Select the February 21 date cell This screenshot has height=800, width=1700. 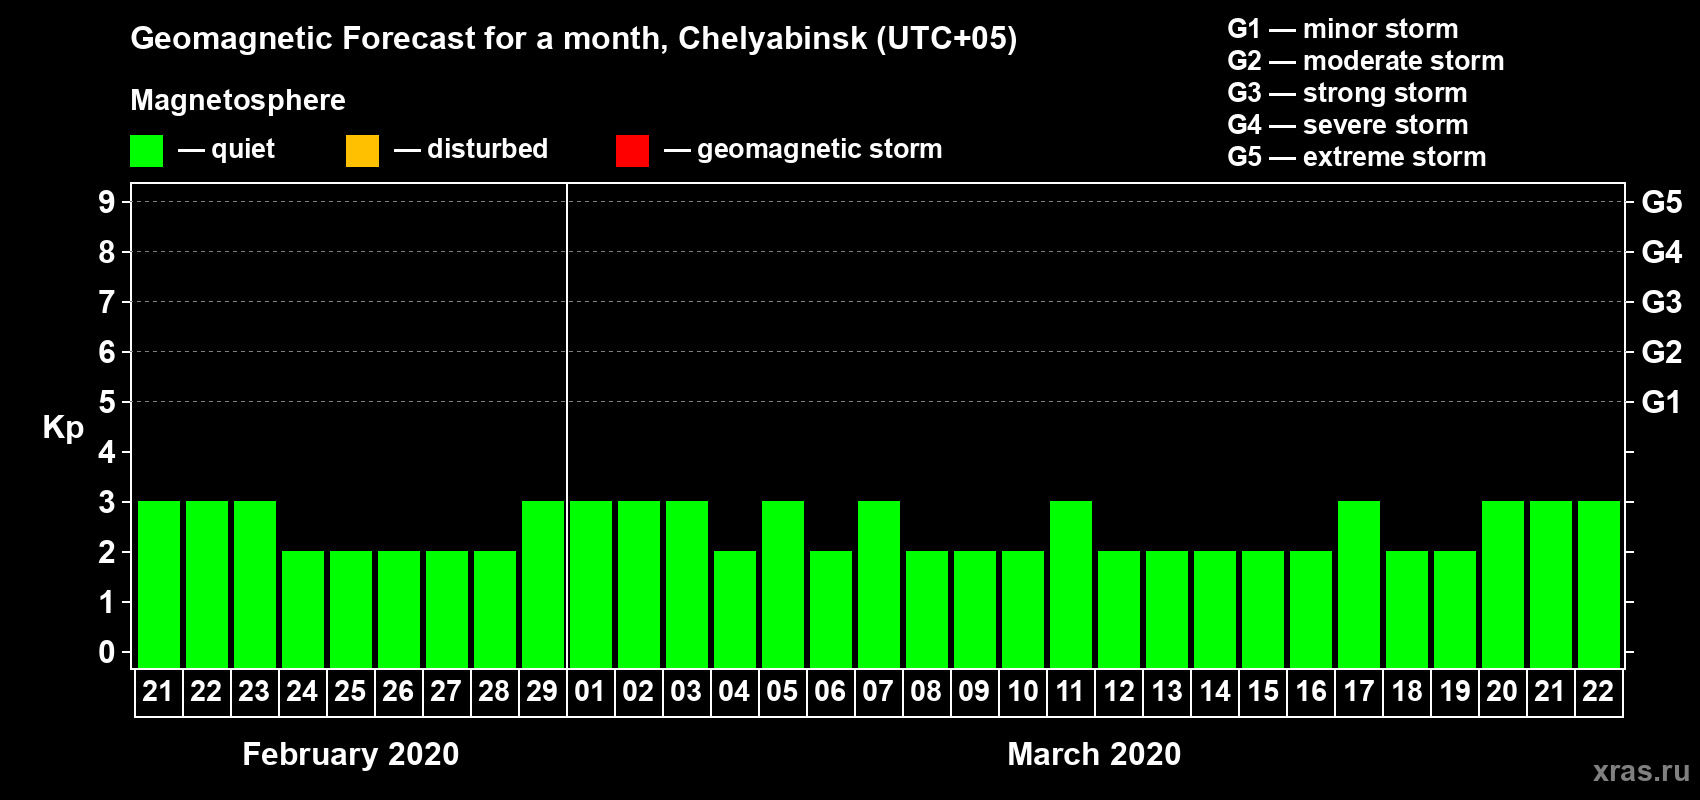(158, 692)
